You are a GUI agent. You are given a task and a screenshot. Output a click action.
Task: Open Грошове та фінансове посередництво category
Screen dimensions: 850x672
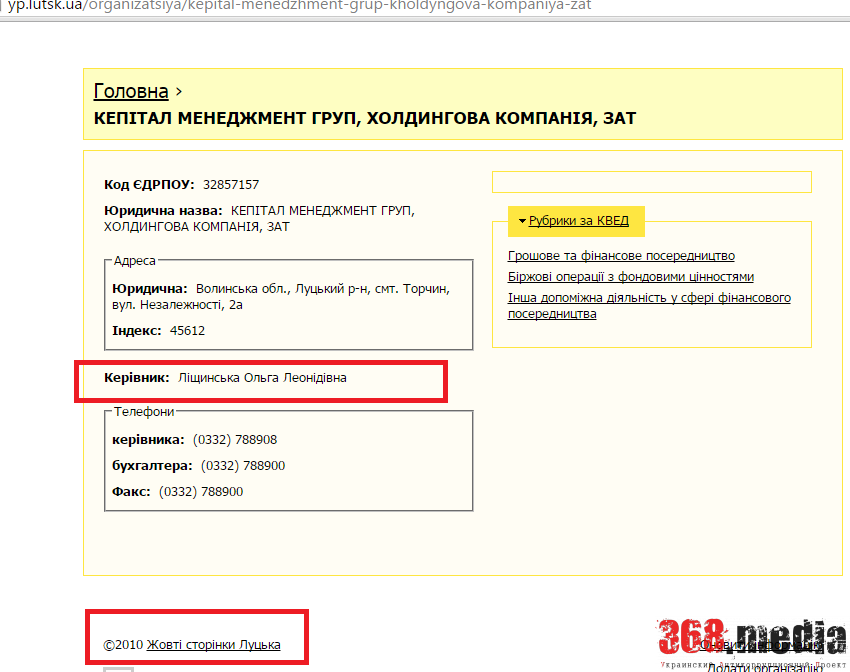click(621, 256)
